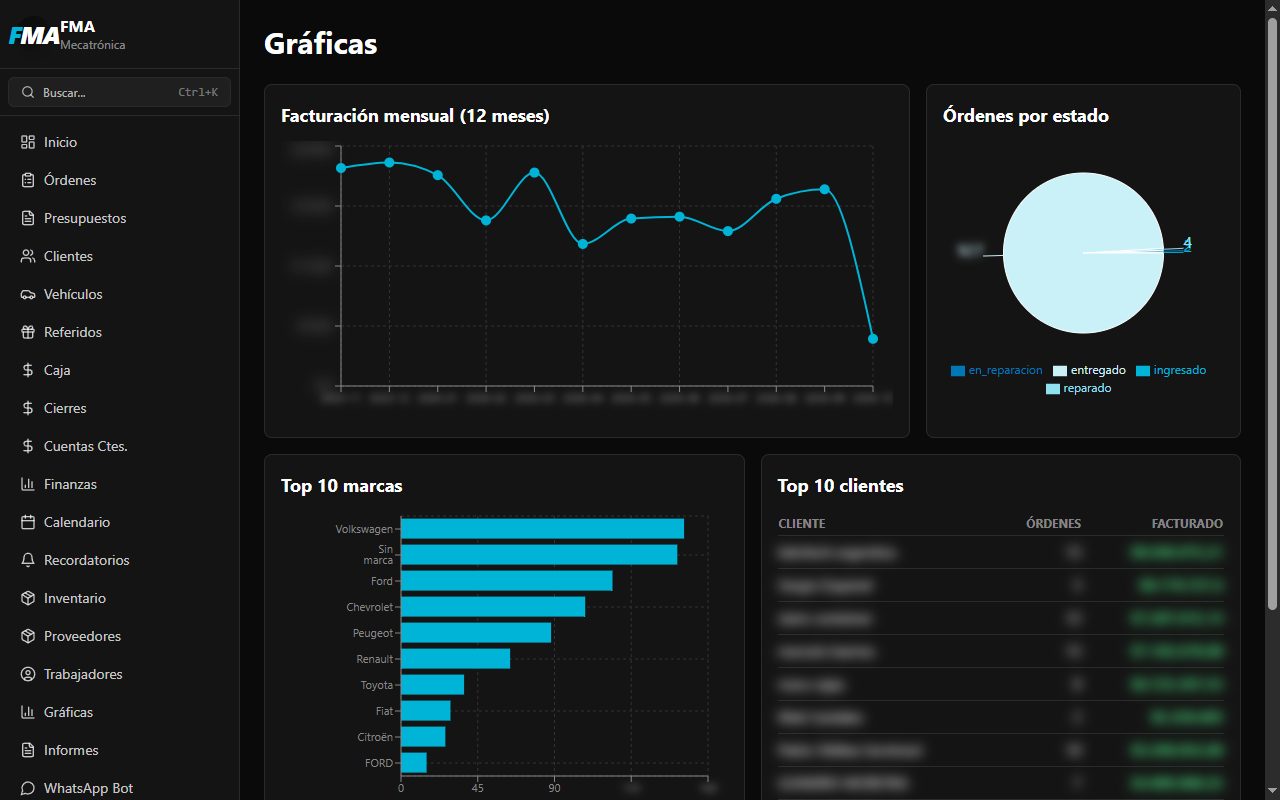Click the Cierres dollar sign icon
The image size is (1280, 800).
[28, 408]
